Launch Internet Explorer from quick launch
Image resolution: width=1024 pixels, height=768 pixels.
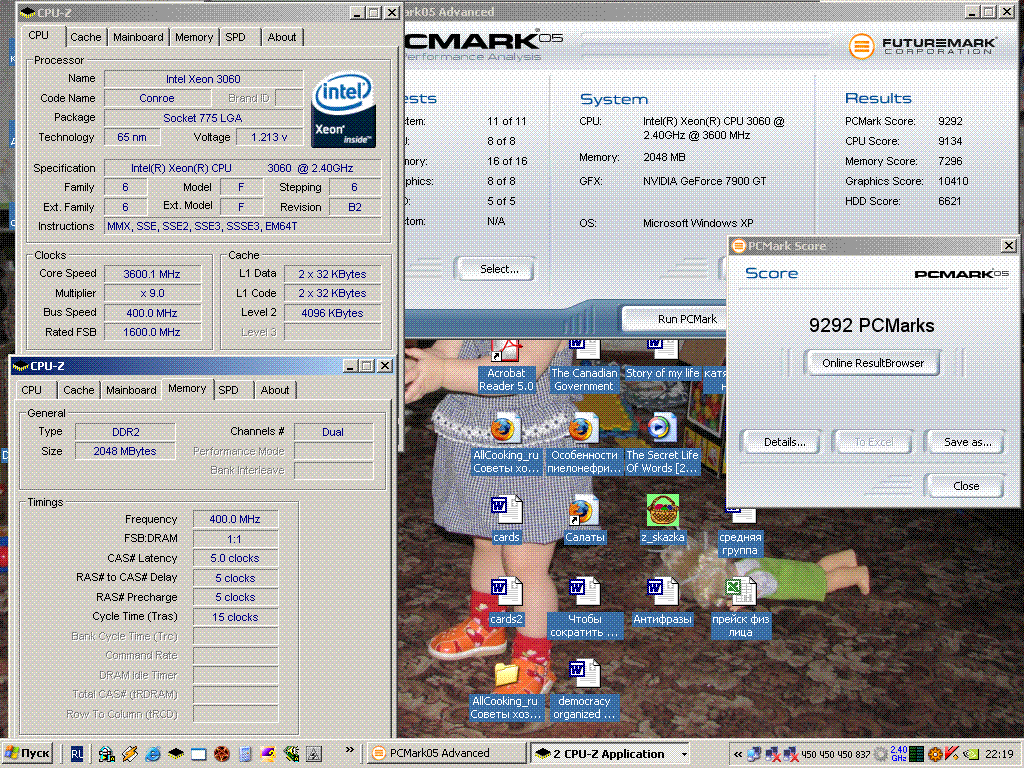coord(153,754)
